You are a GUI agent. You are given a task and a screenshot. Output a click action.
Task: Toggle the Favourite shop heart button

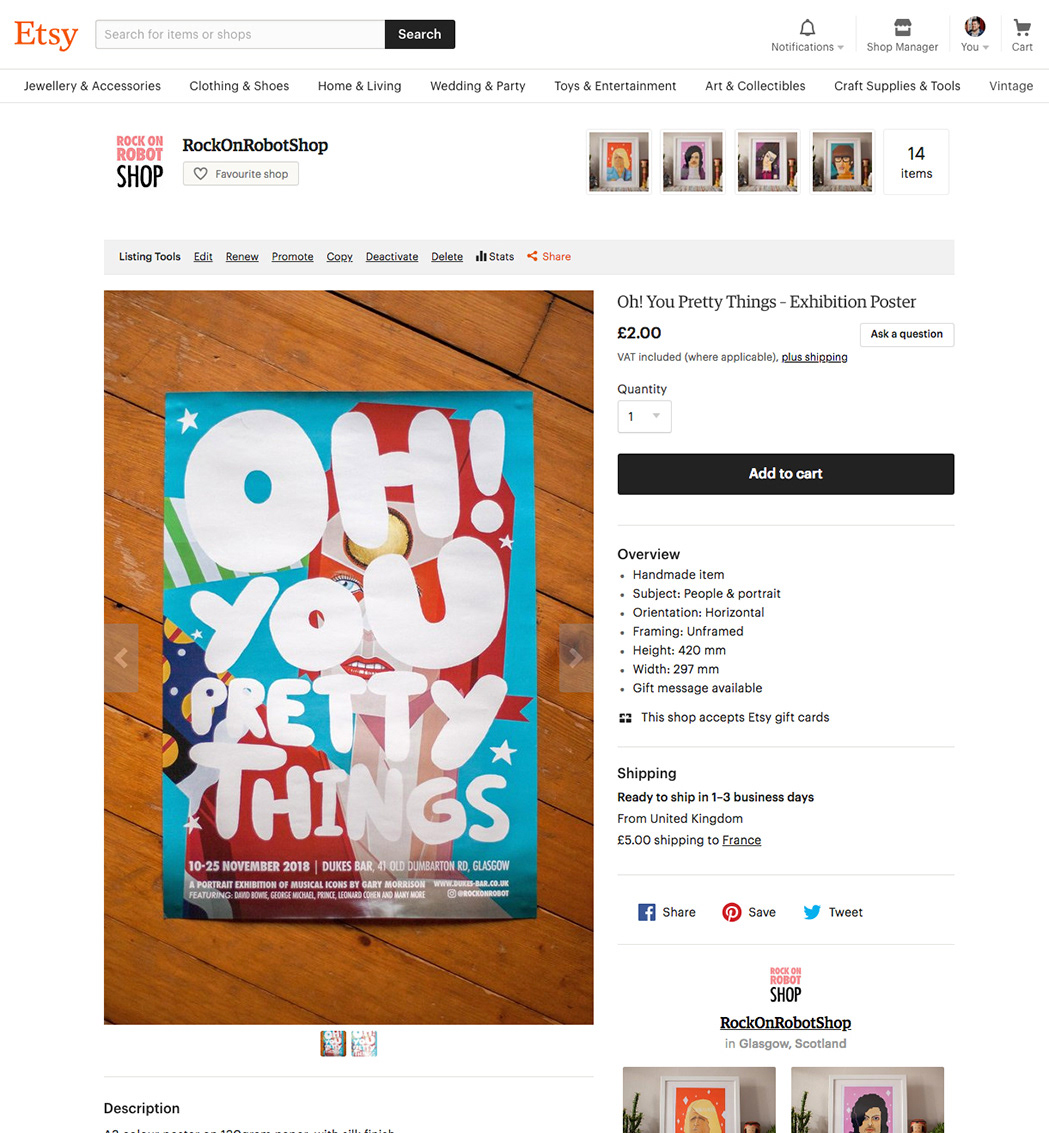click(241, 174)
